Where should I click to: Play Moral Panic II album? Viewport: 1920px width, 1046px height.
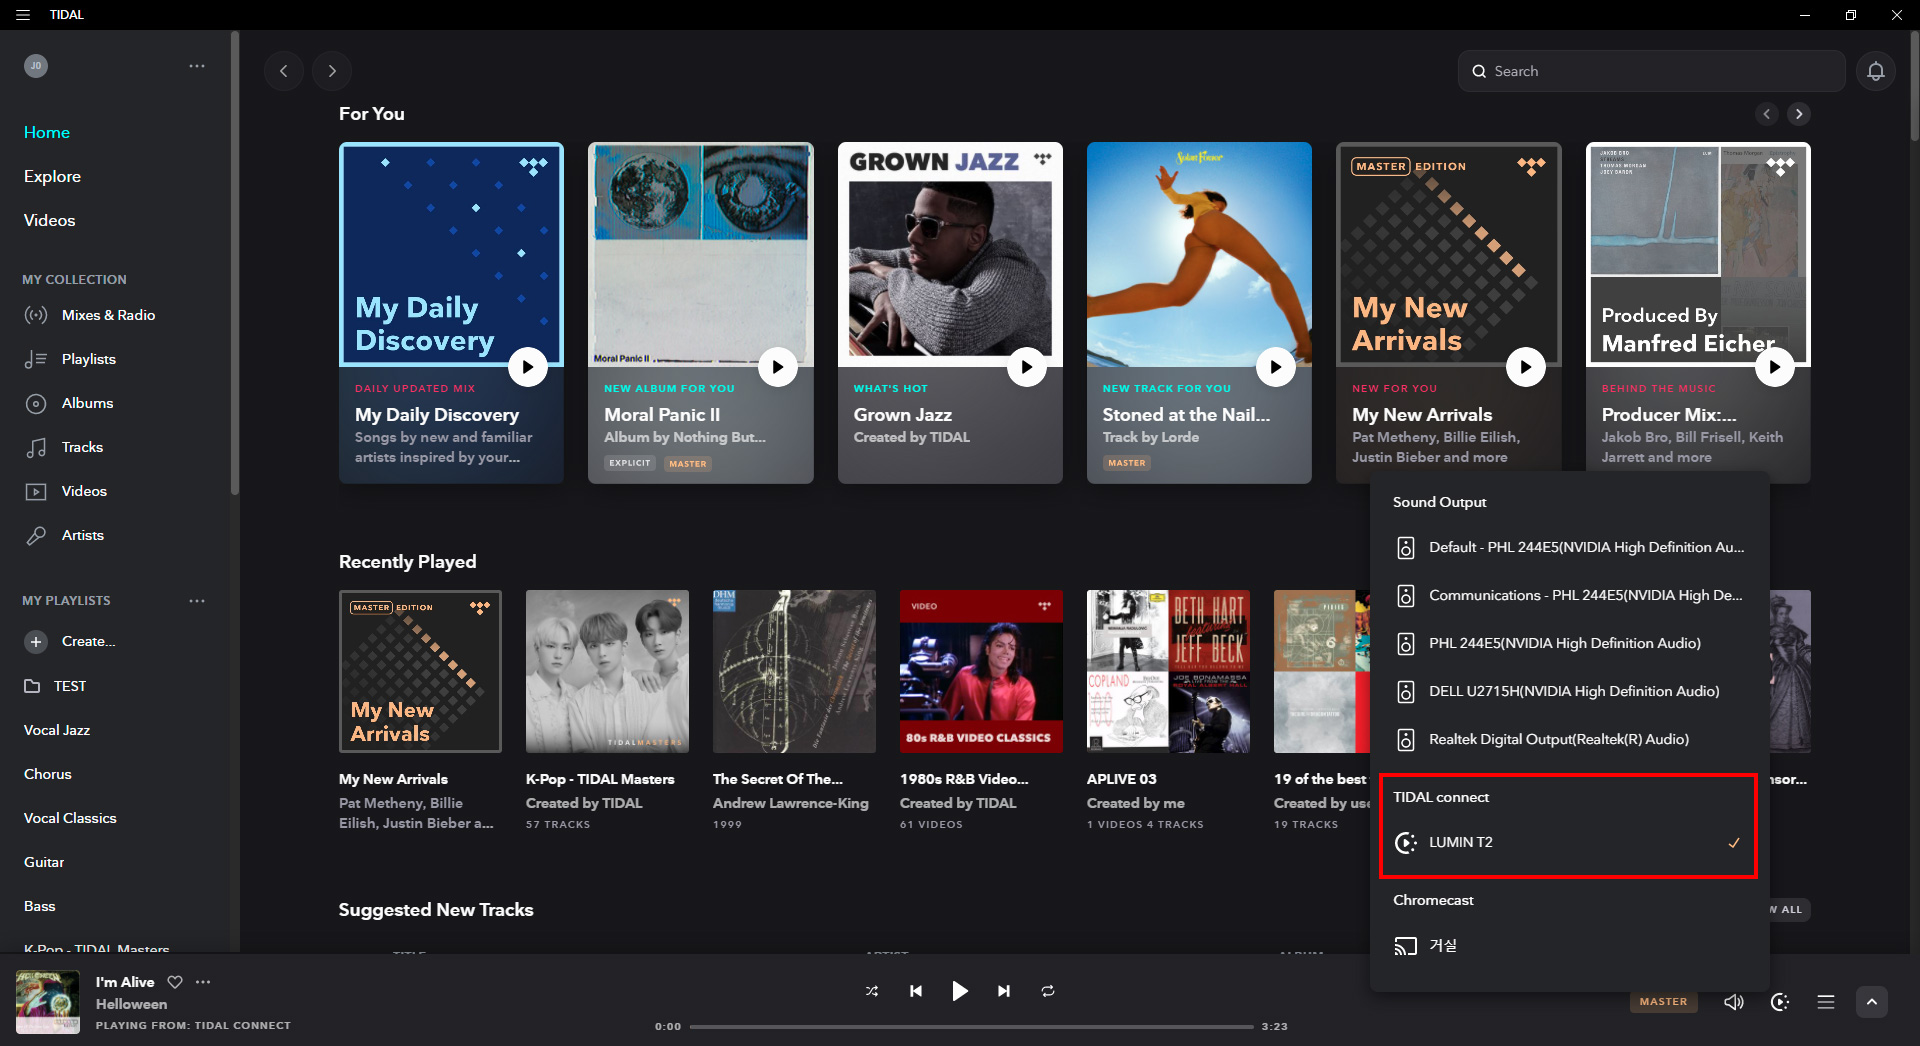[x=777, y=367]
